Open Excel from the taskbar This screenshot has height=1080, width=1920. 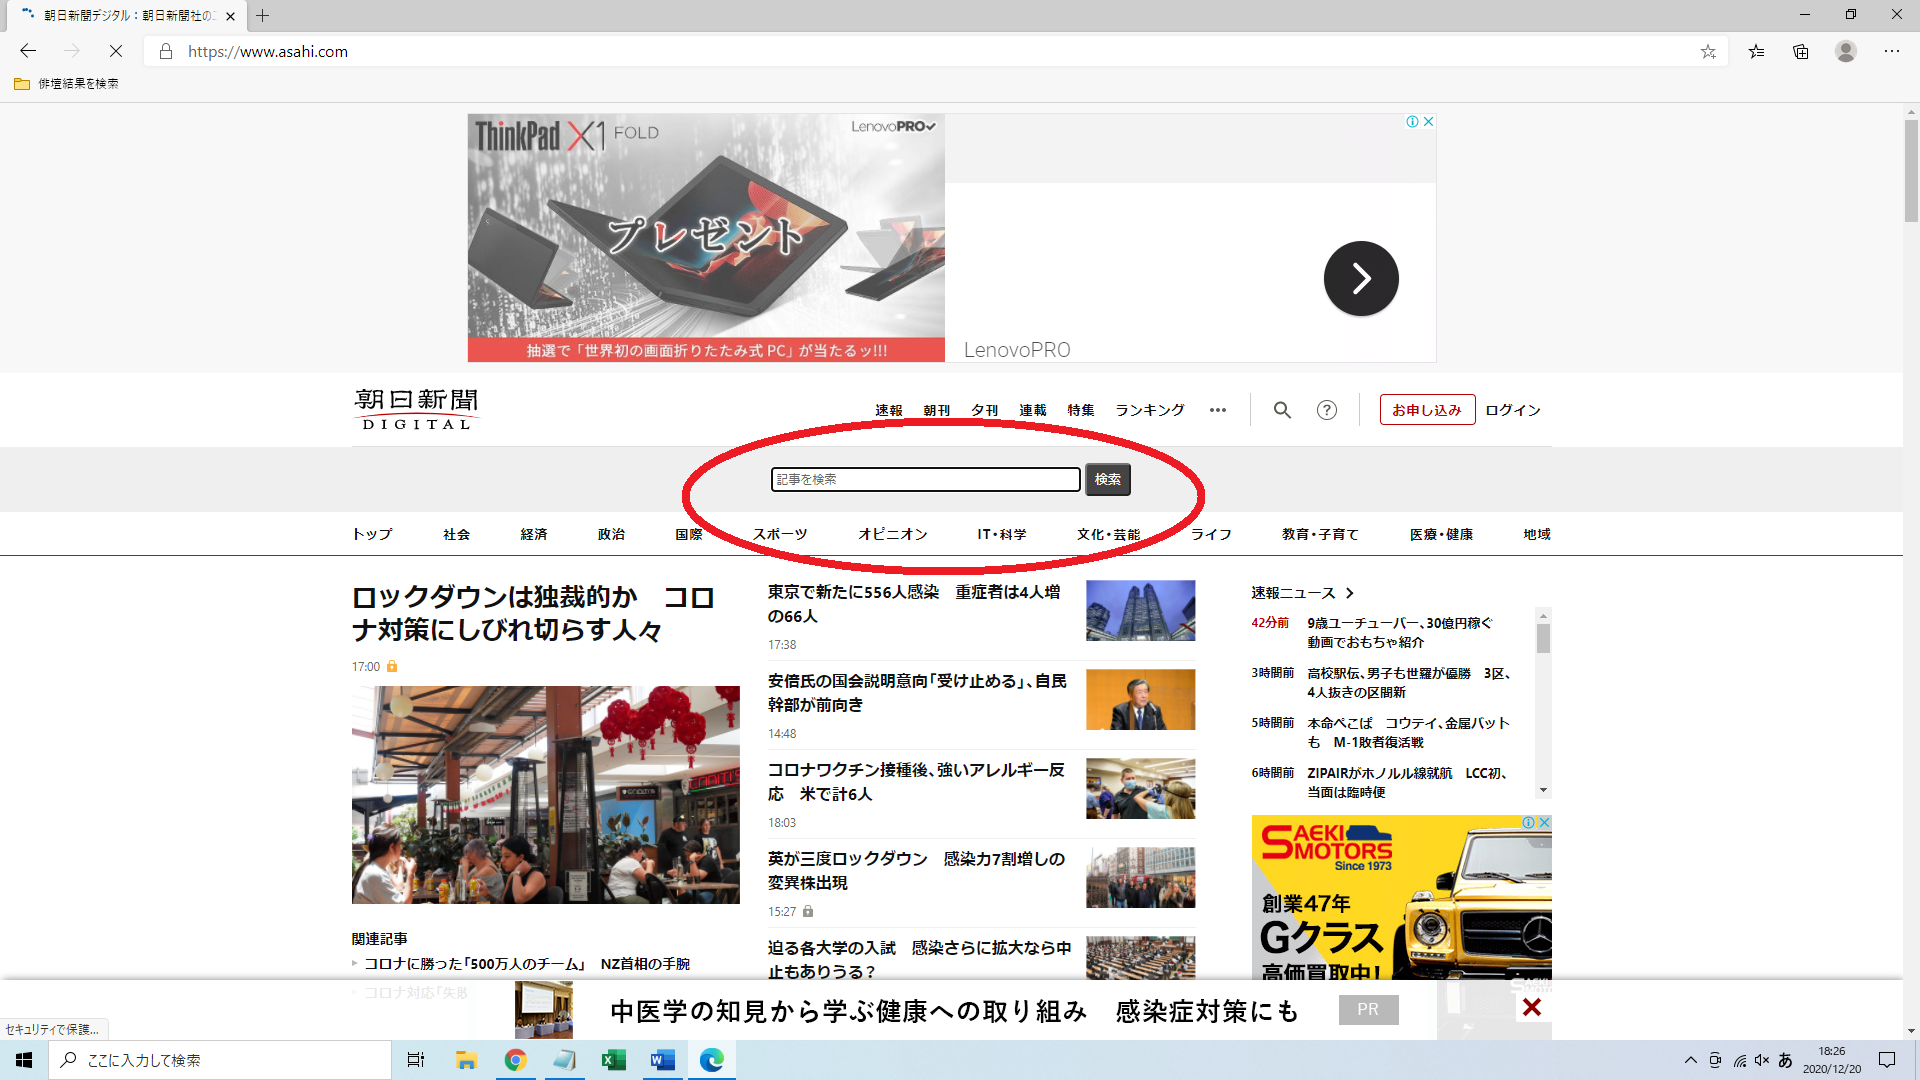click(613, 1060)
